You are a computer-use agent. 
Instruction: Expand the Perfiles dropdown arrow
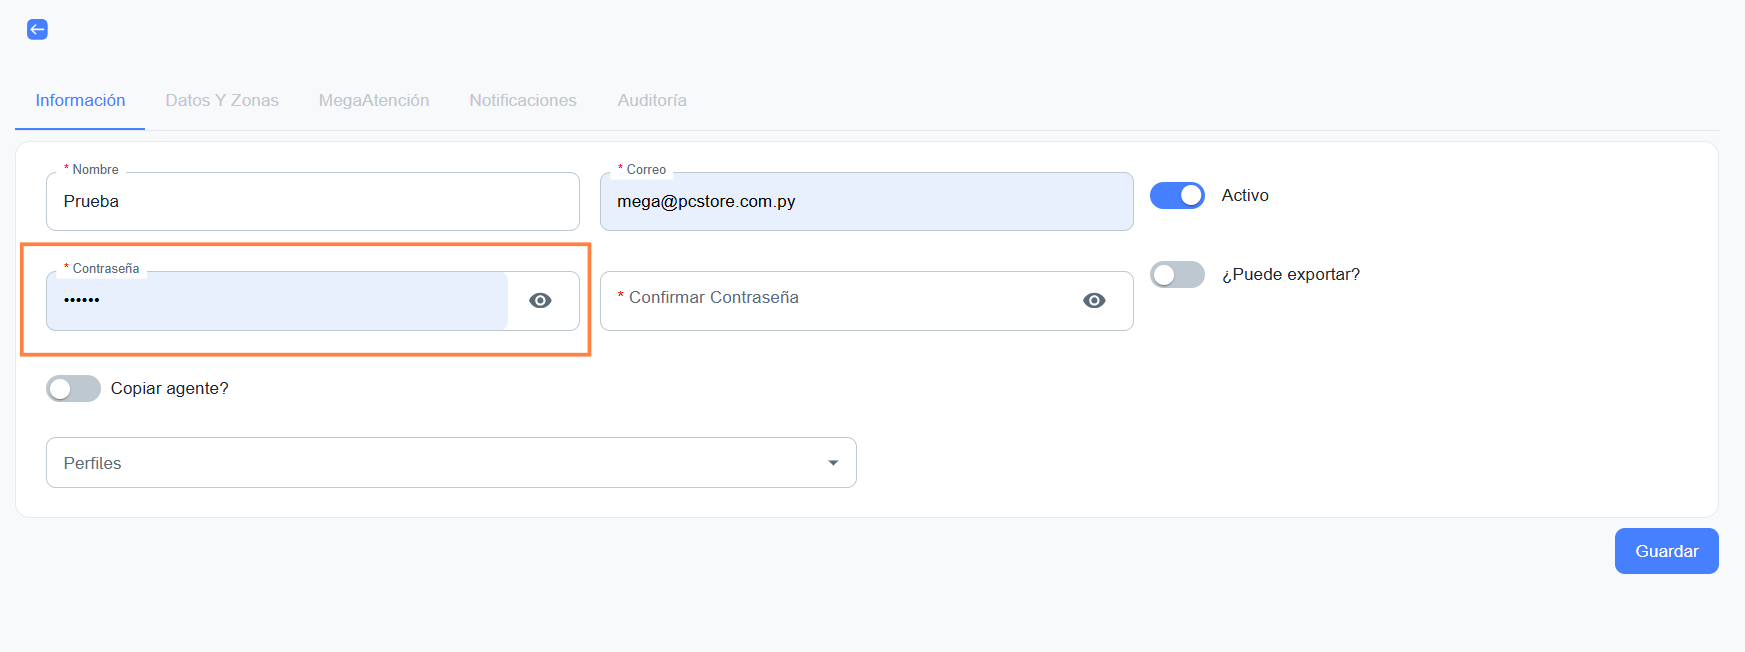click(833, 463)
